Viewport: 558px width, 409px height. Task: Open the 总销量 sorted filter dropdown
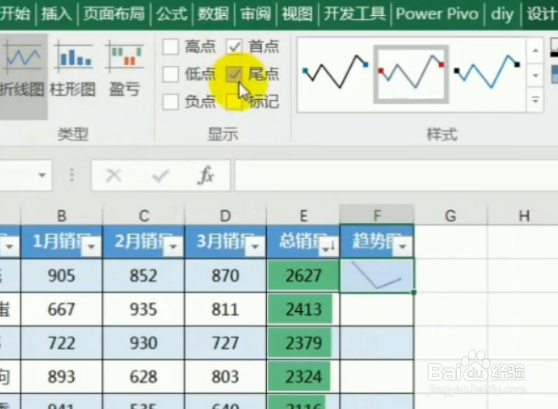328,246
